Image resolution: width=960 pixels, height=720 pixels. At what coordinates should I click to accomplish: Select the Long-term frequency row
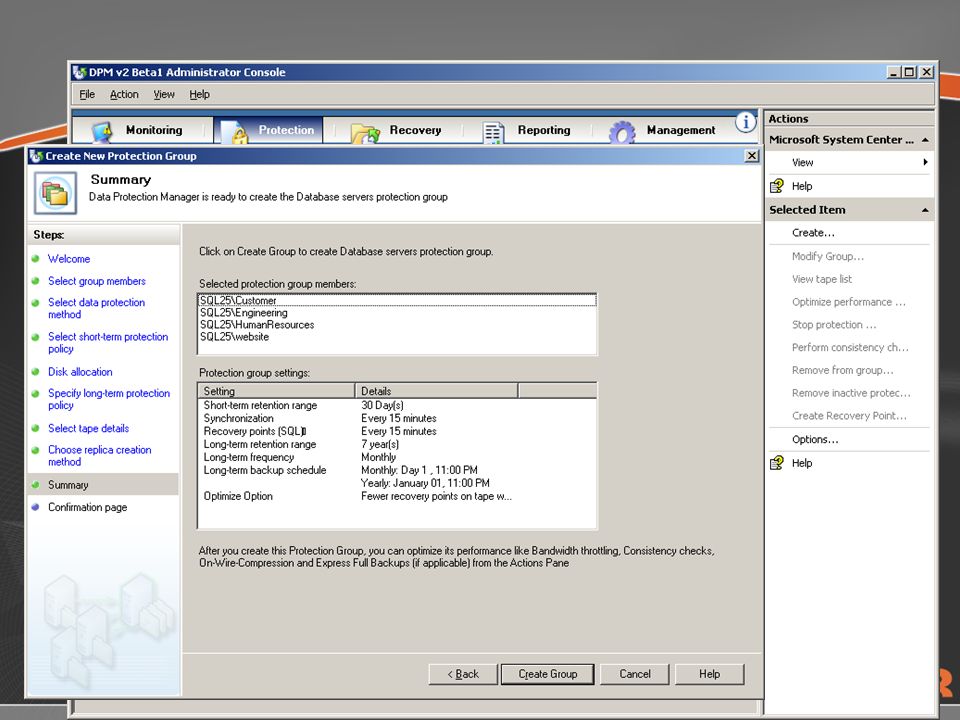click(397, 457)
